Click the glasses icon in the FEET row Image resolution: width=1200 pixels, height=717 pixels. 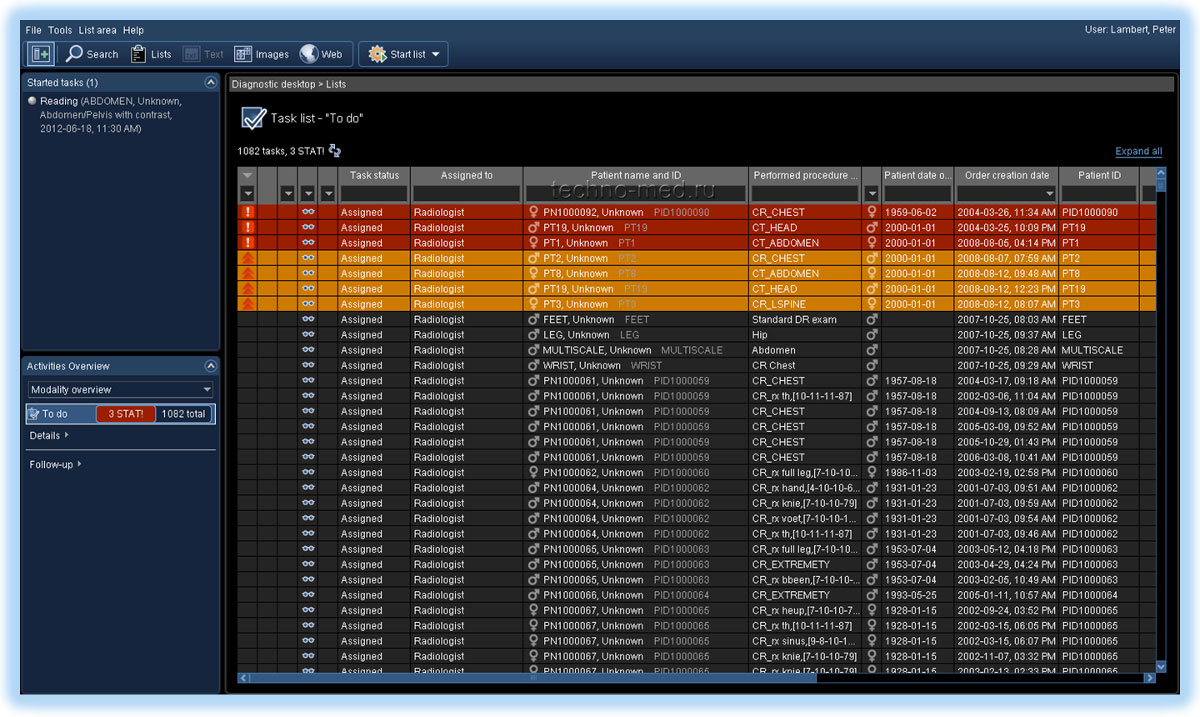click(308, 320)
